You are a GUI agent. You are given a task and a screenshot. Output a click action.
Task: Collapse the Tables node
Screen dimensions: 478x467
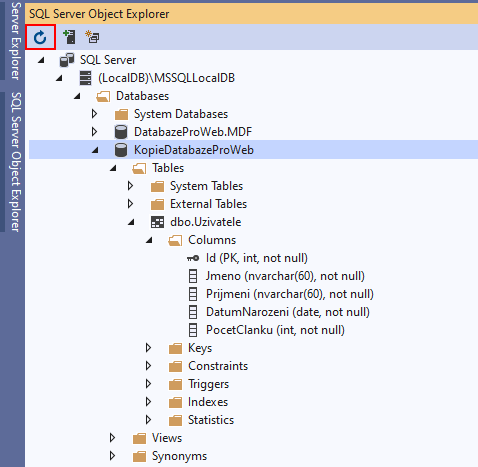coord(113,168)
